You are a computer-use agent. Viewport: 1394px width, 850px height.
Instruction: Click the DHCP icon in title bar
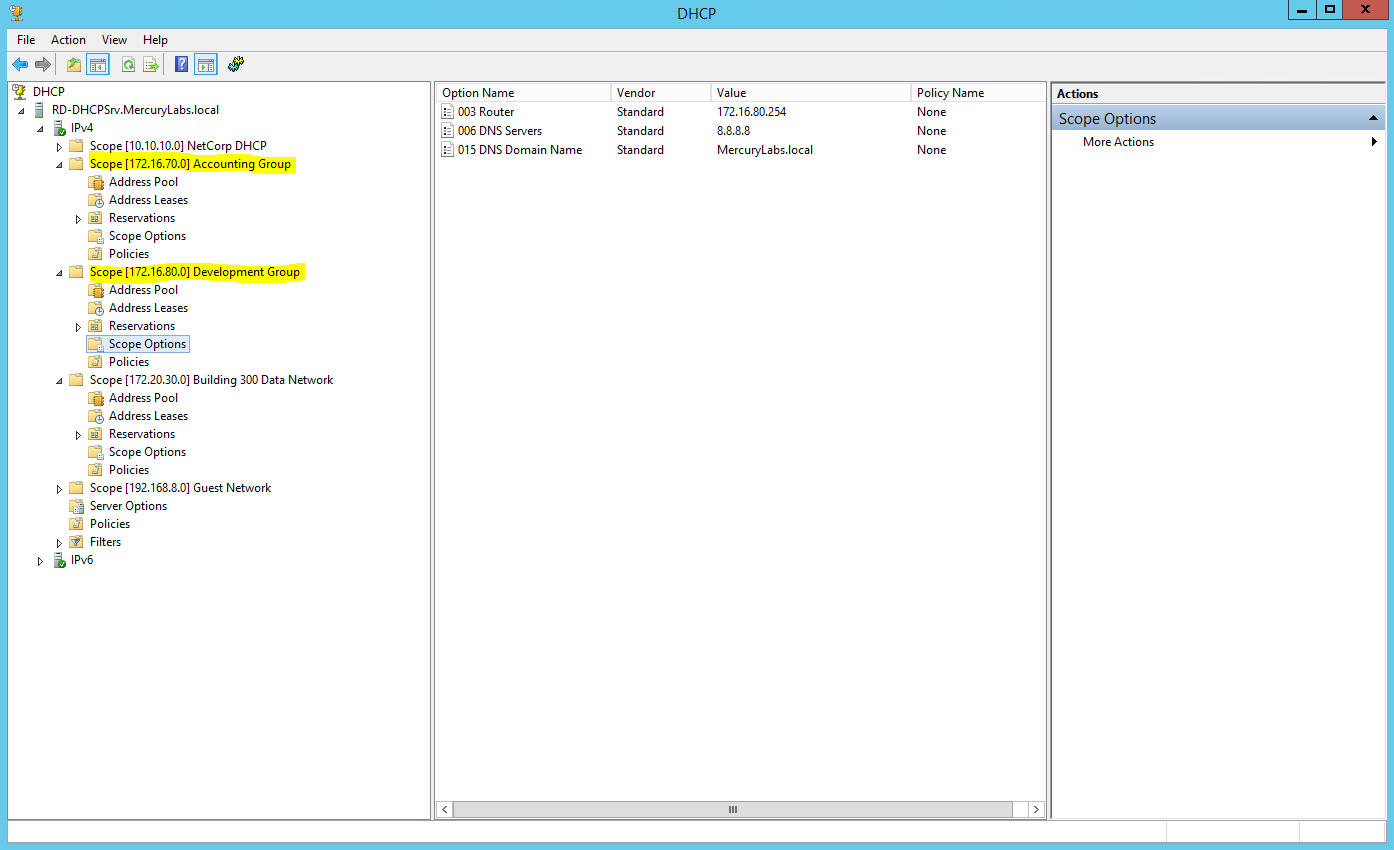[16, 12]
